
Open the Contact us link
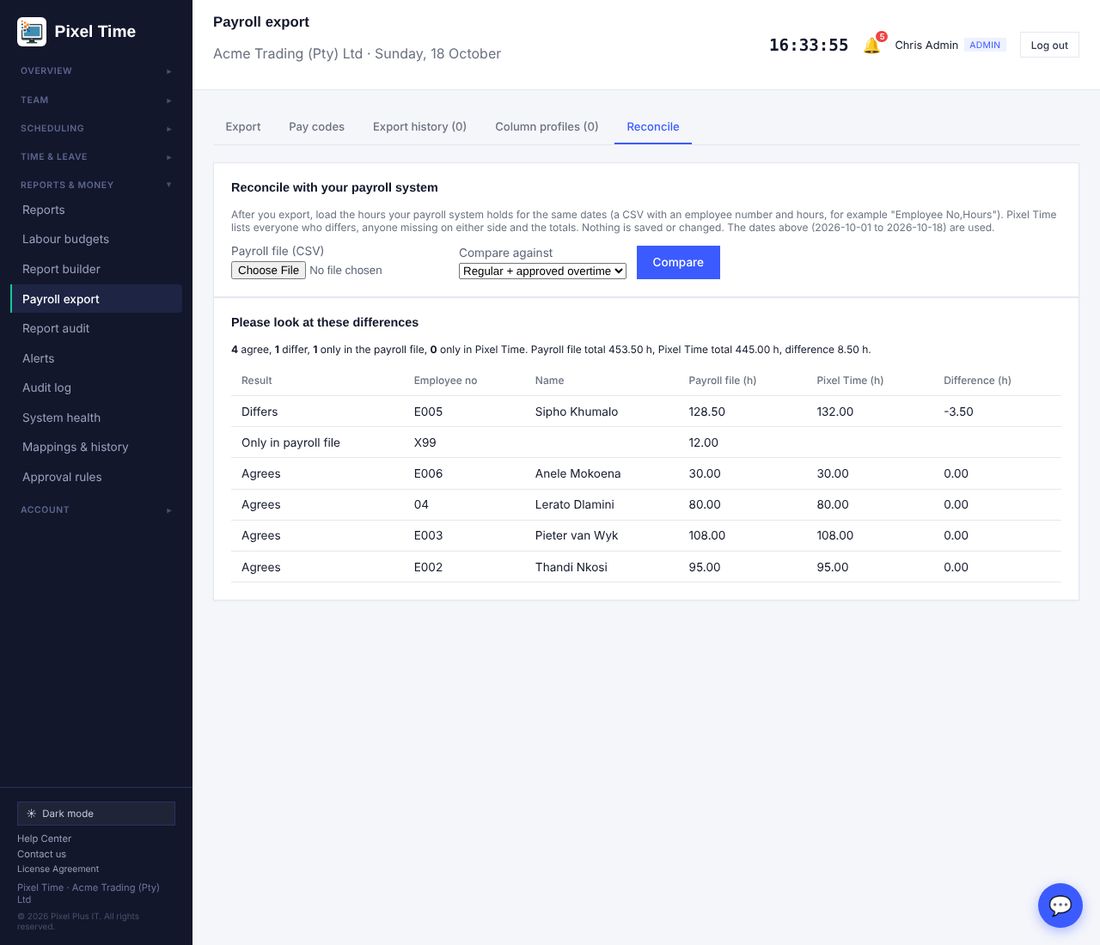(x=41, y=854)
